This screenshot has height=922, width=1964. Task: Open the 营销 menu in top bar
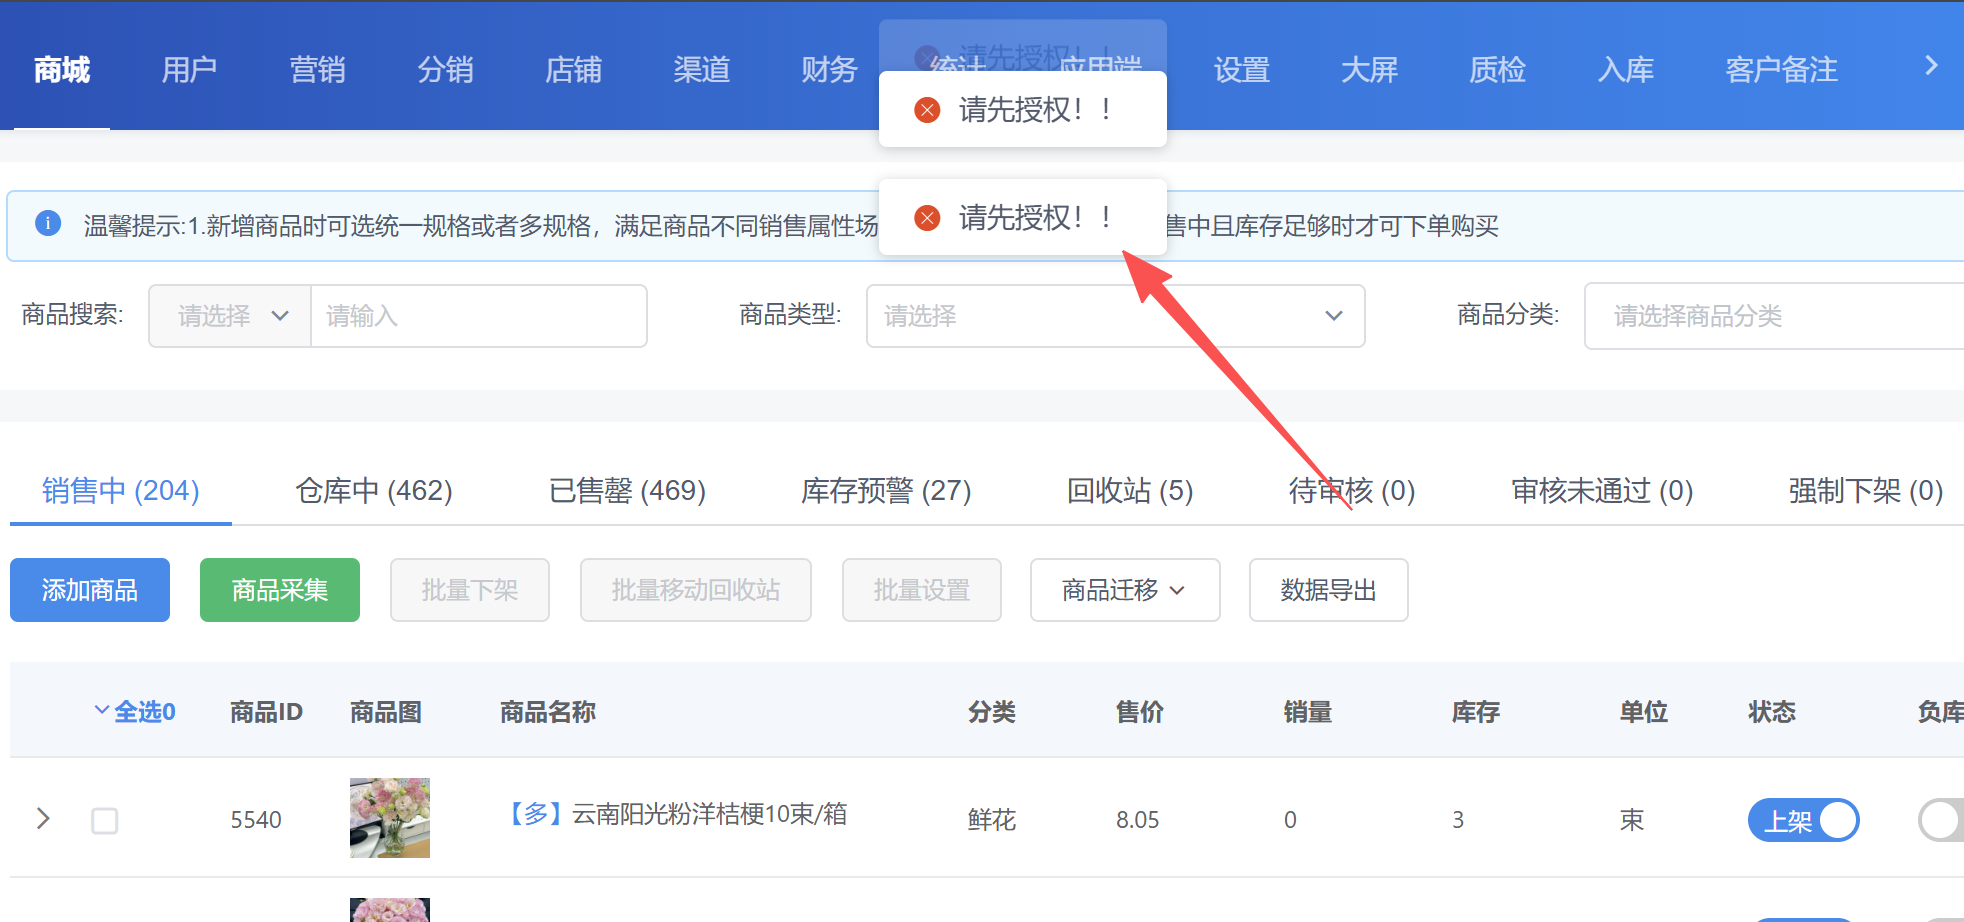[317, 70]
